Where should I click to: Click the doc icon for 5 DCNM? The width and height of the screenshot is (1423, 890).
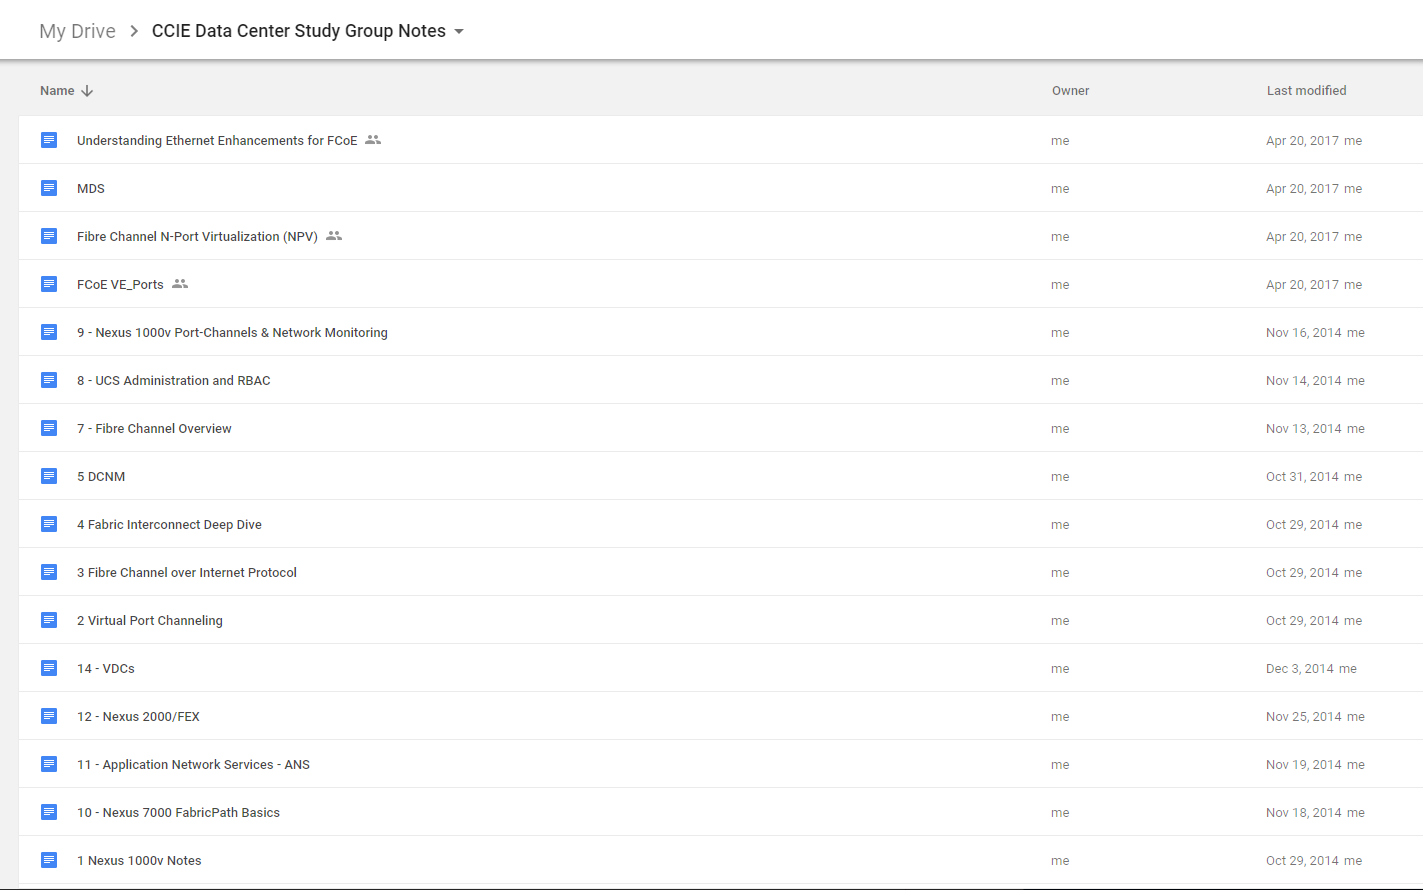[49, 476]
